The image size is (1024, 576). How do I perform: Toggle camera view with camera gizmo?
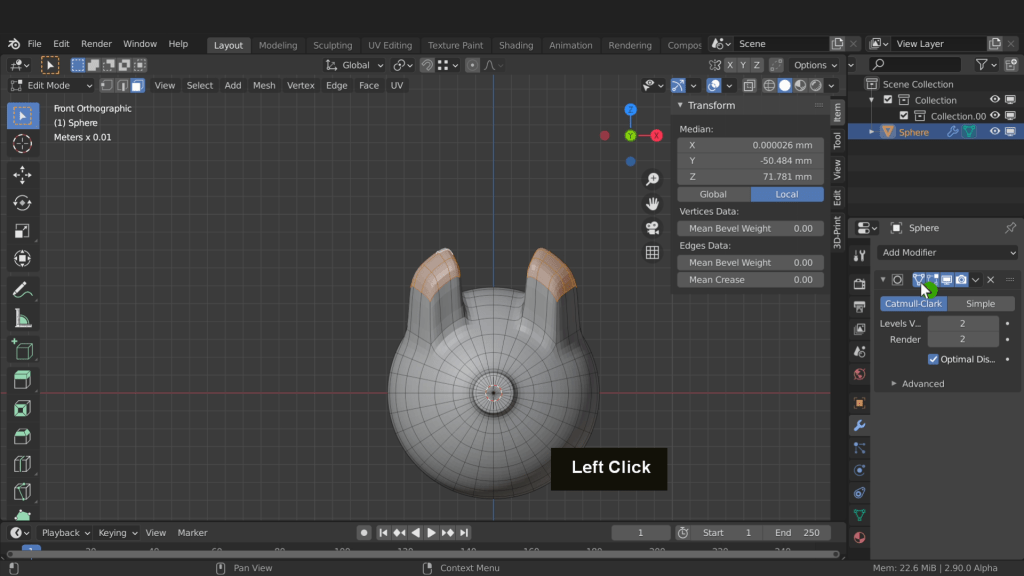click(652, 228)
